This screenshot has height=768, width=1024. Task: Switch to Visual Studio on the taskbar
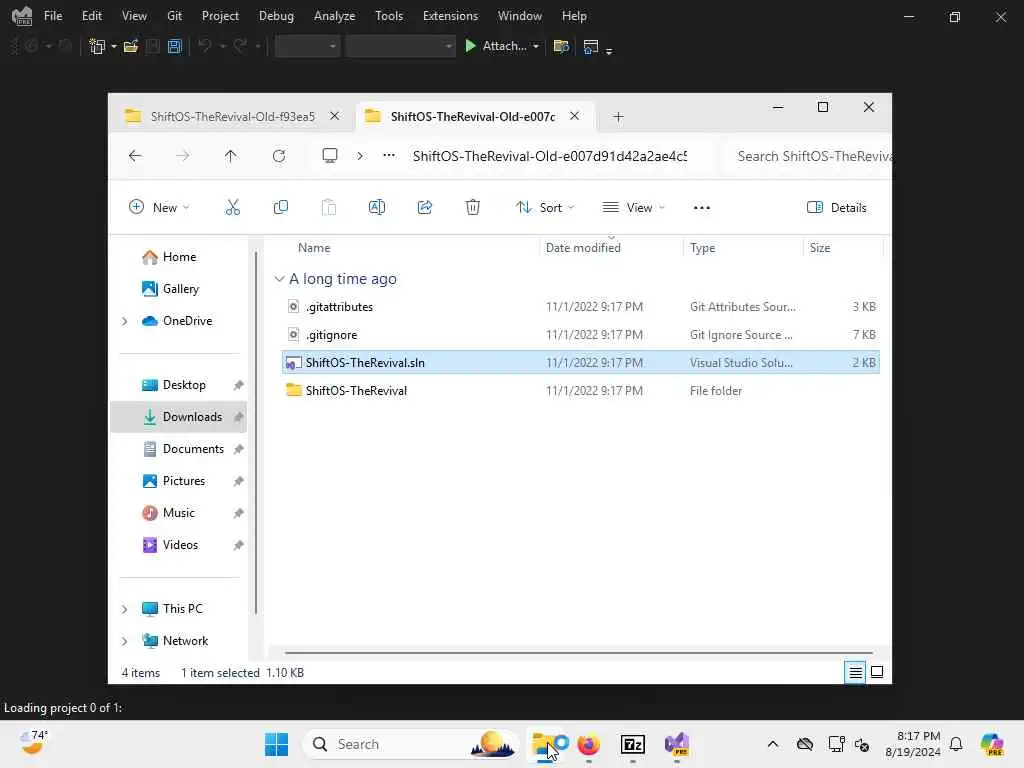[677, 744]
